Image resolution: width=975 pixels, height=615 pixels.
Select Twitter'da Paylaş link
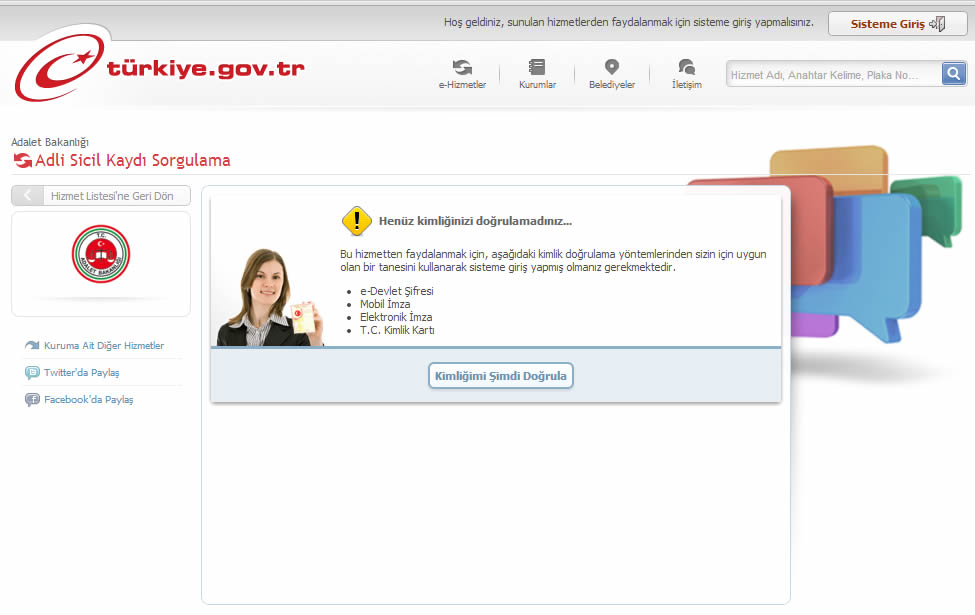click(x=82, y=373)
